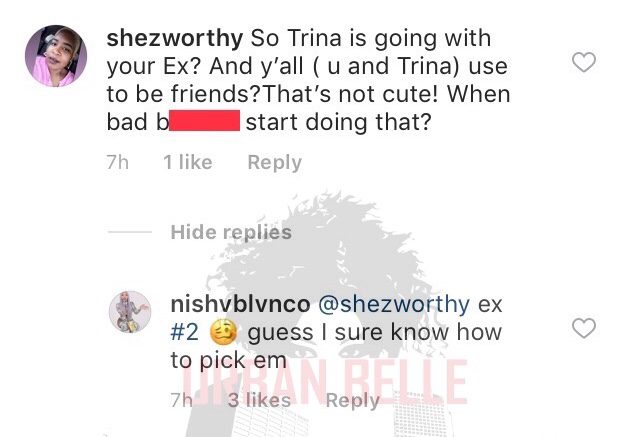The image size is (640, 437).
Task: View who liked via '1 like'
Action: click(188, 162)
